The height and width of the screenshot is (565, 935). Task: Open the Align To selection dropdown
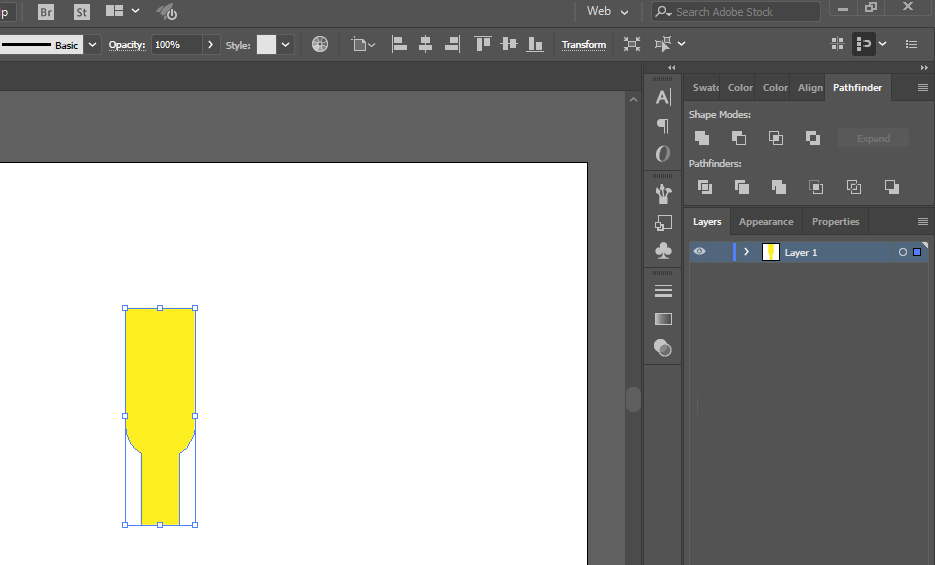[x=363, y=45]
